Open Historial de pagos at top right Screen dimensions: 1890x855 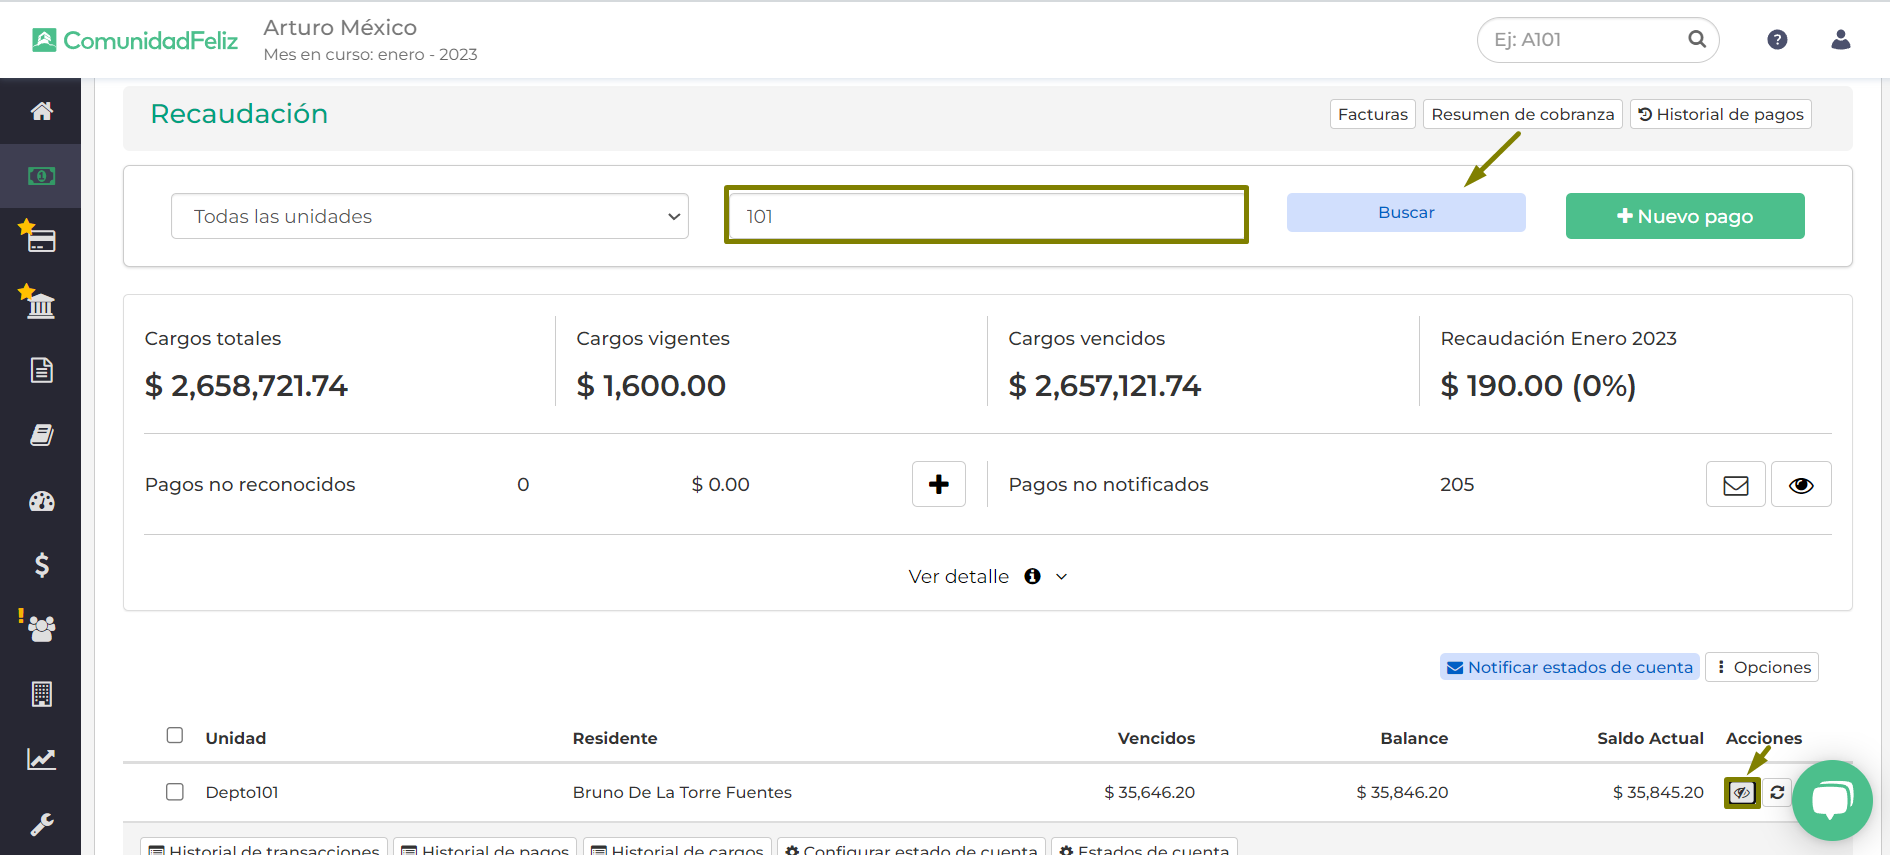pyautogui.click(x=1720, y=114)
